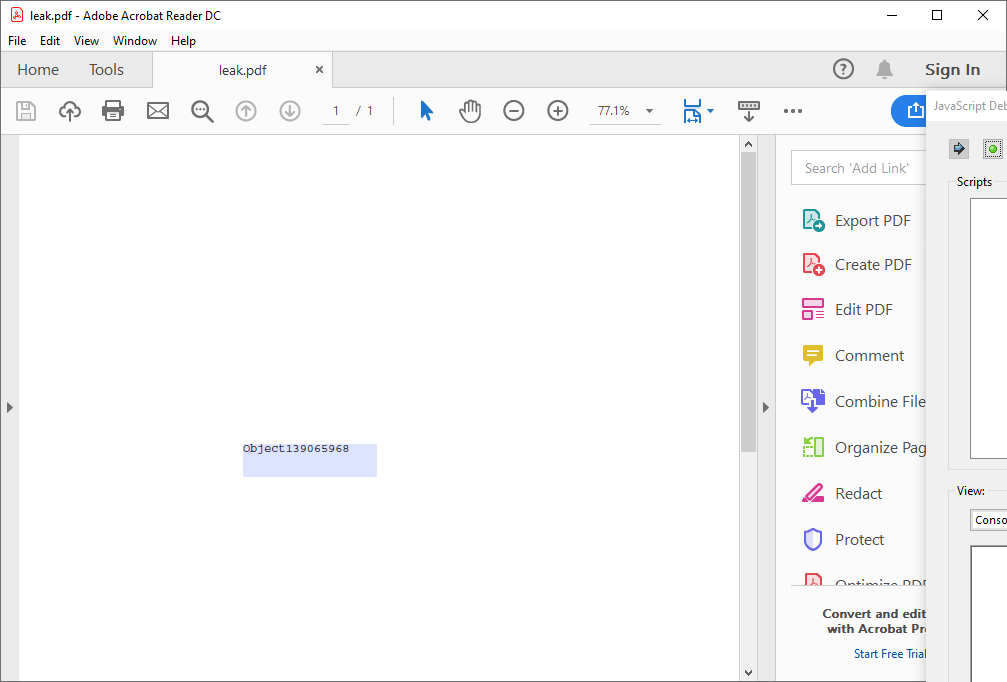The width and height of the screenshot is (1007, 682).
Task: Click the Sign In button
Action: coord(952,69)
